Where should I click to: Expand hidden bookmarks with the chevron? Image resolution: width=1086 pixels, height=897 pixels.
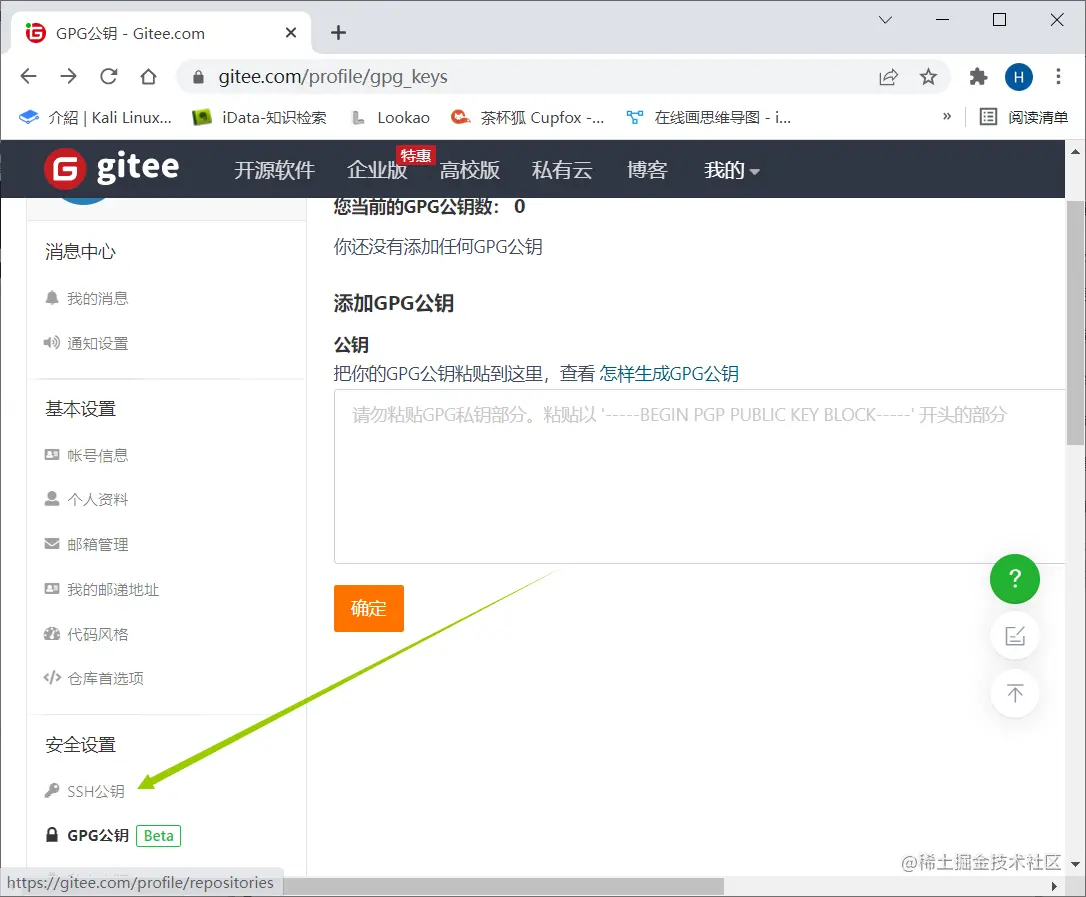coord(946,116)
